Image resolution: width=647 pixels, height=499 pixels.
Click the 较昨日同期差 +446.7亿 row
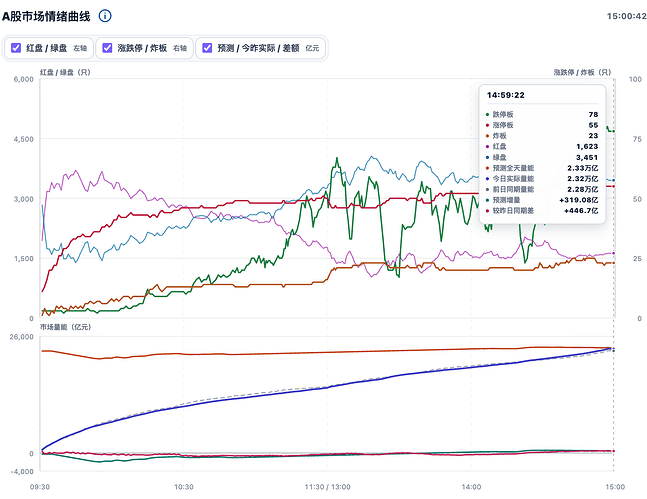pyautogui.click(x=542, y=211)
